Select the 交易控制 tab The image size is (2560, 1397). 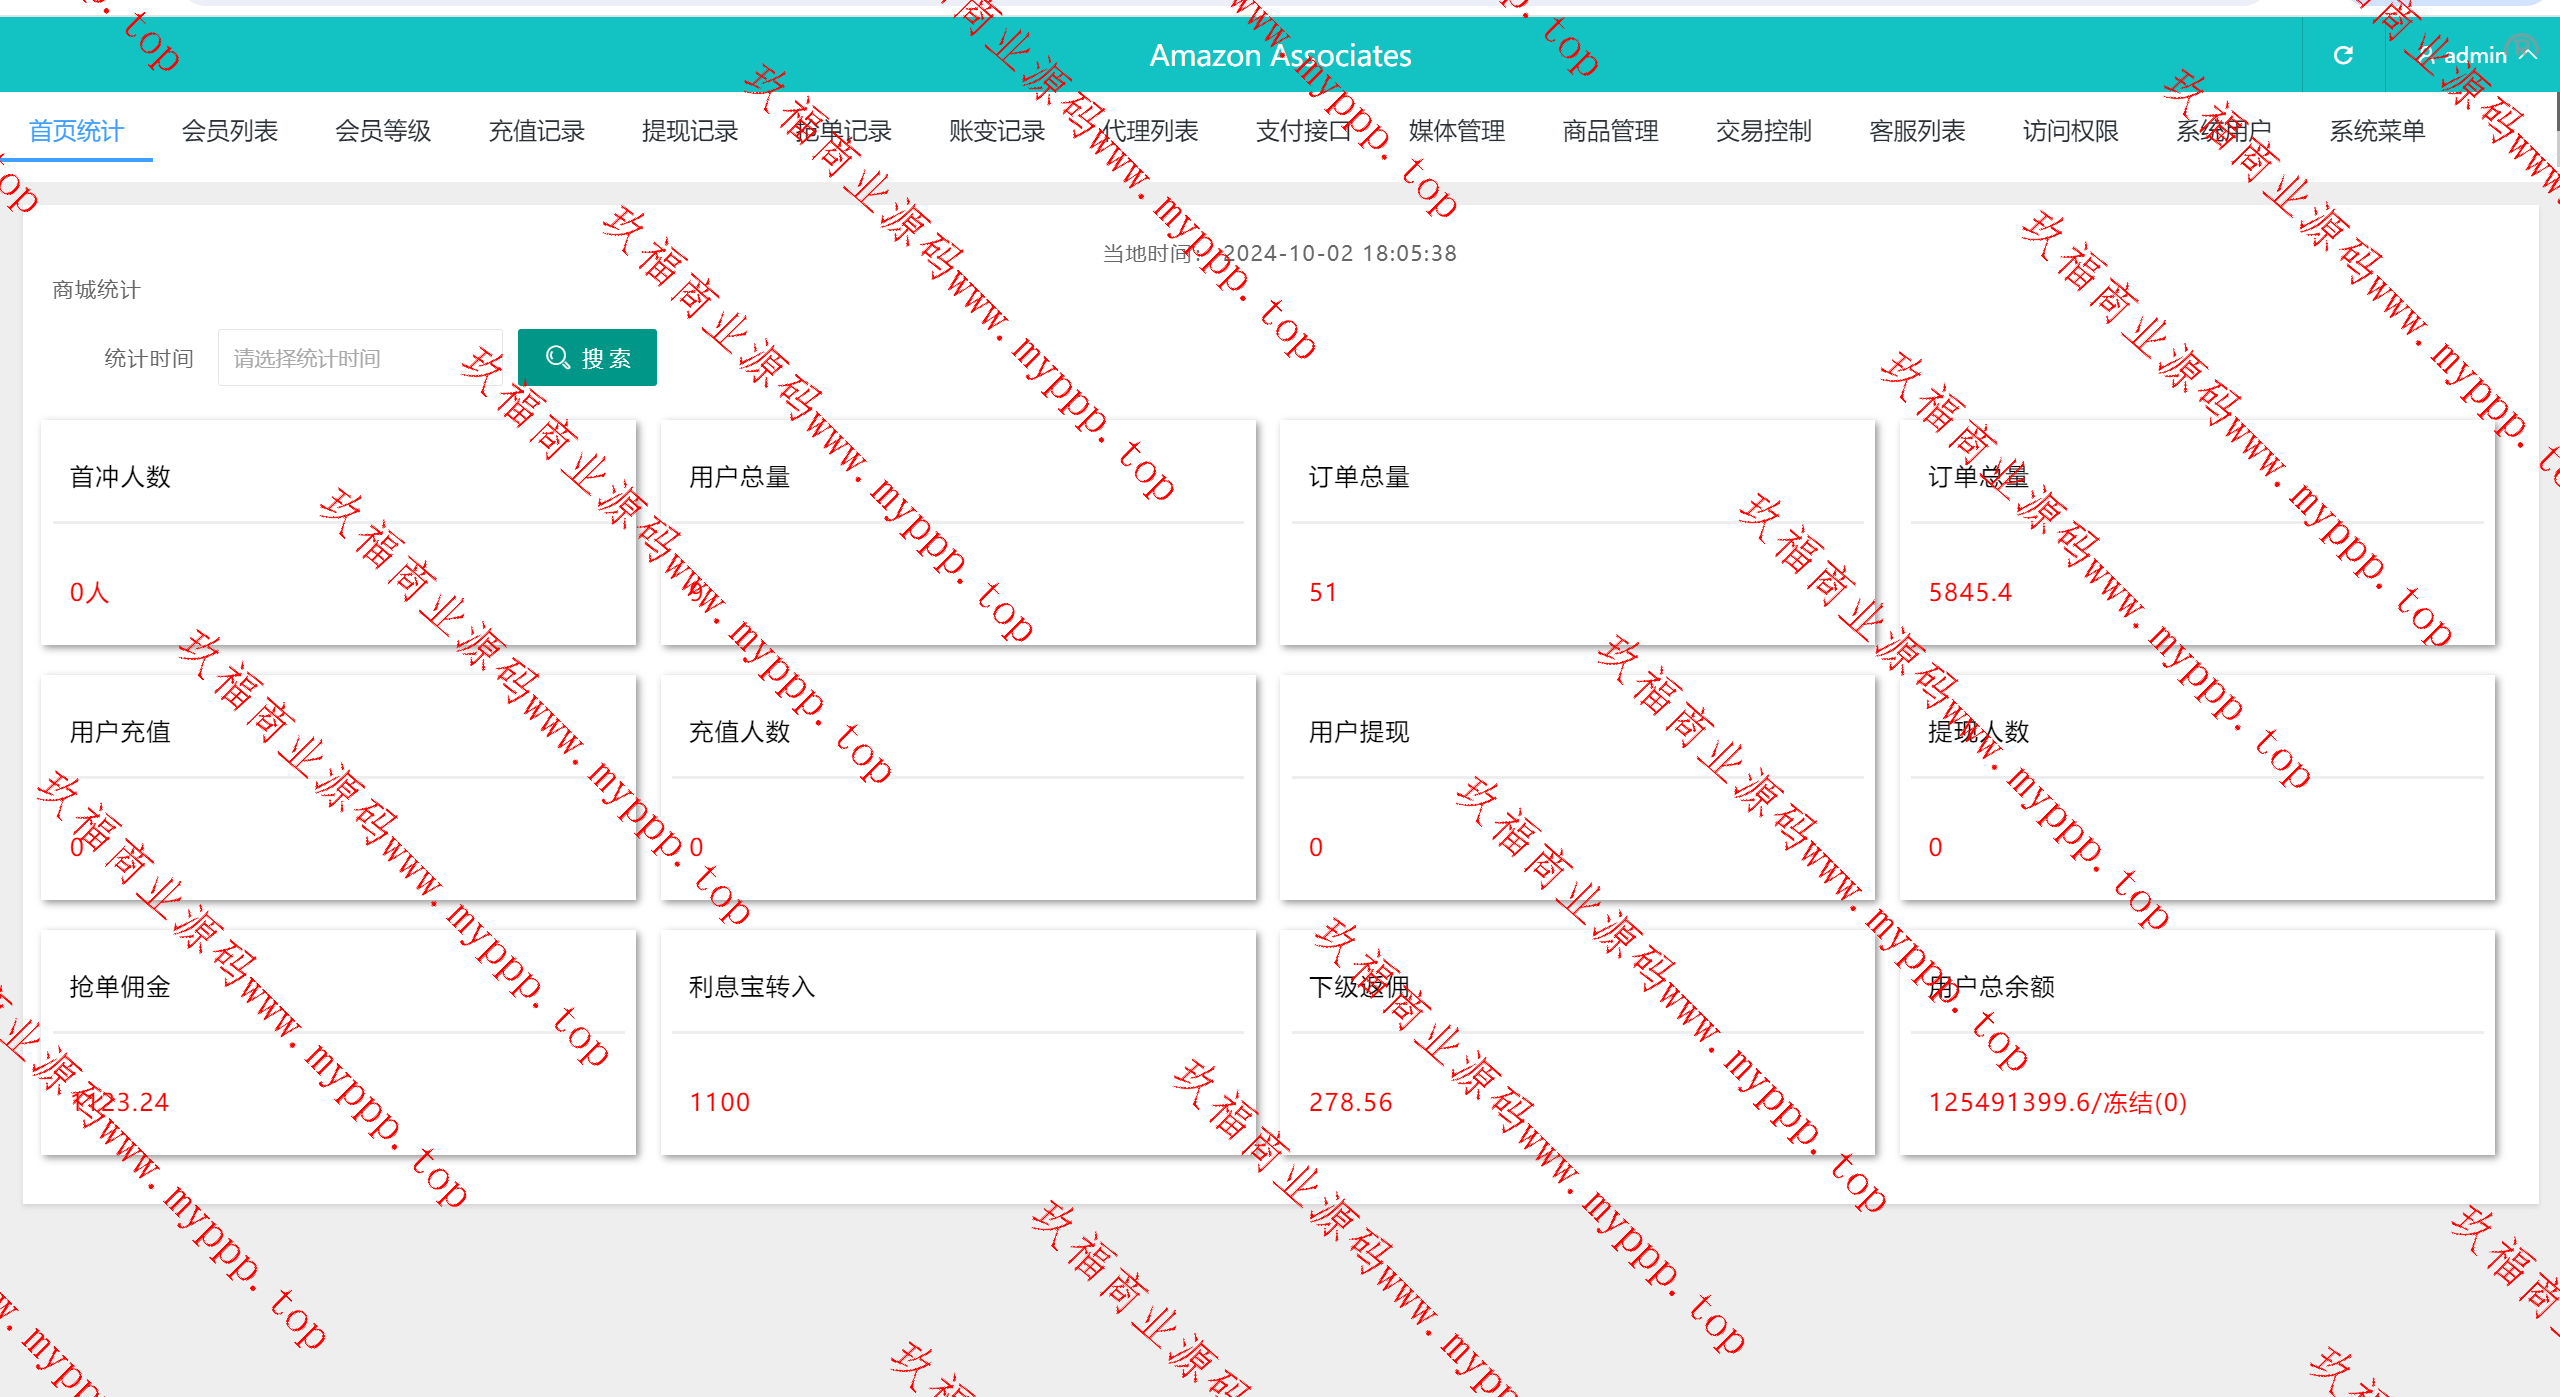coord(1763,131)
